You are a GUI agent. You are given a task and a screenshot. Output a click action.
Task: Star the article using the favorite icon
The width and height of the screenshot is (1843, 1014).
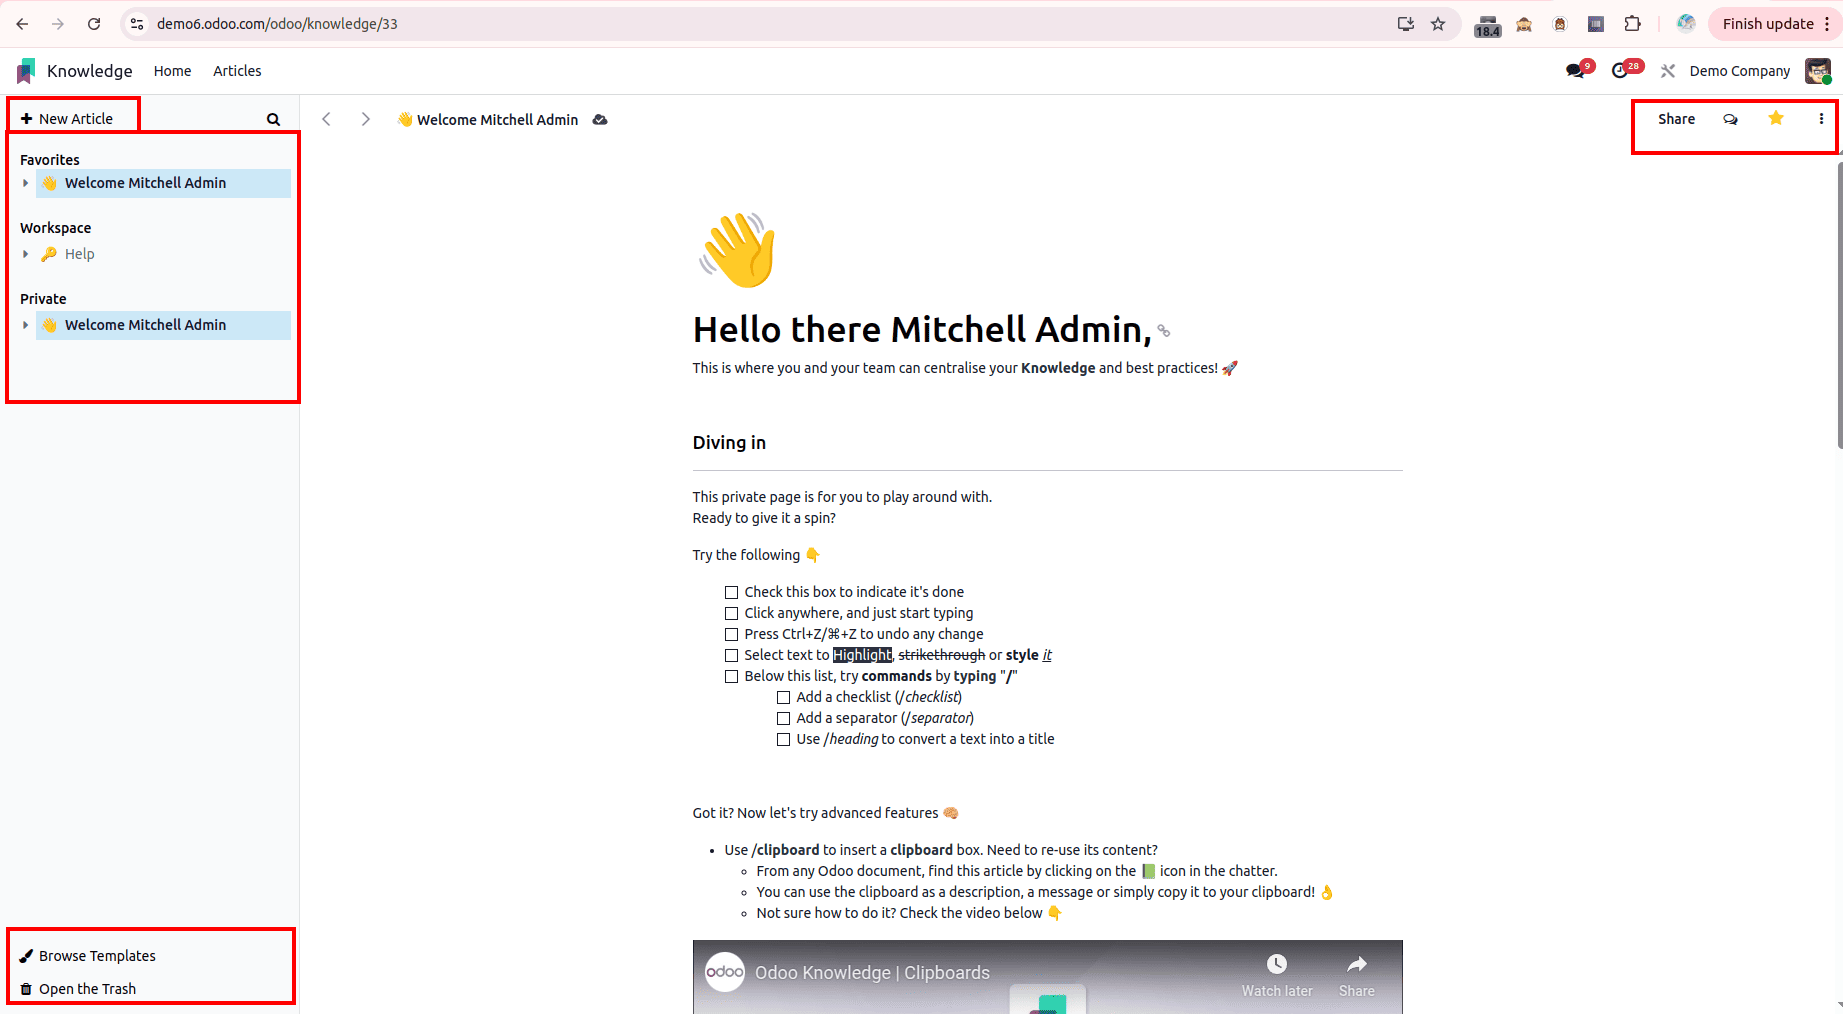(x=1775, y=118)
